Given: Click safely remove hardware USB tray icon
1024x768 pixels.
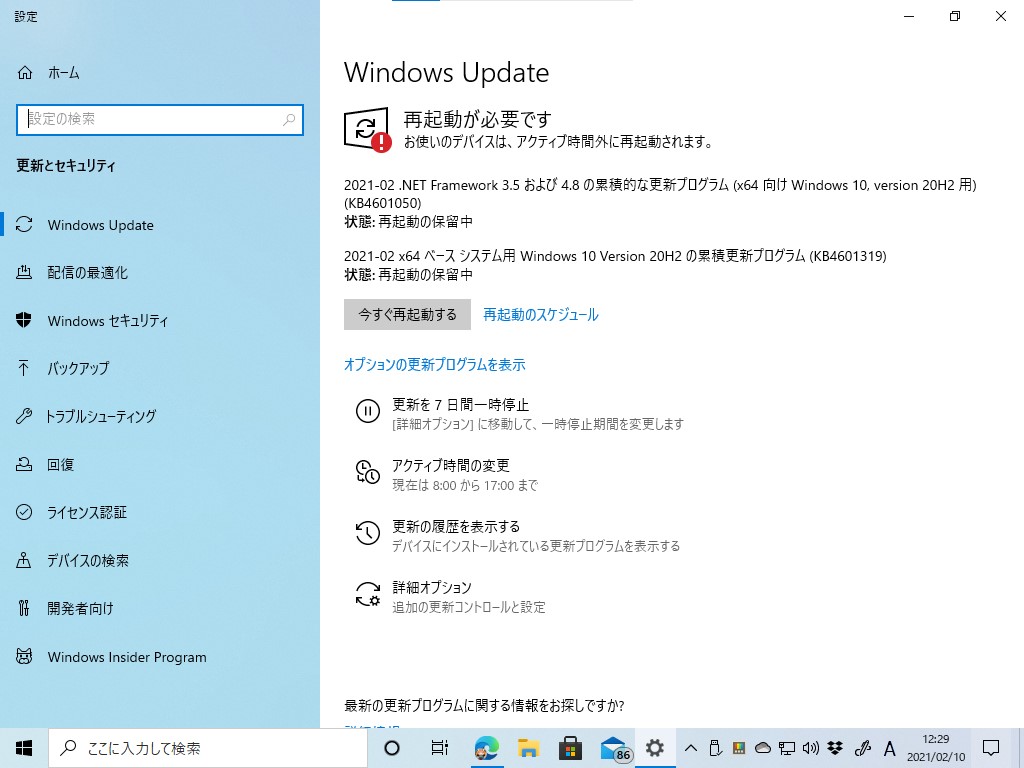Looking at the screenshot, I should pos(714,748).
